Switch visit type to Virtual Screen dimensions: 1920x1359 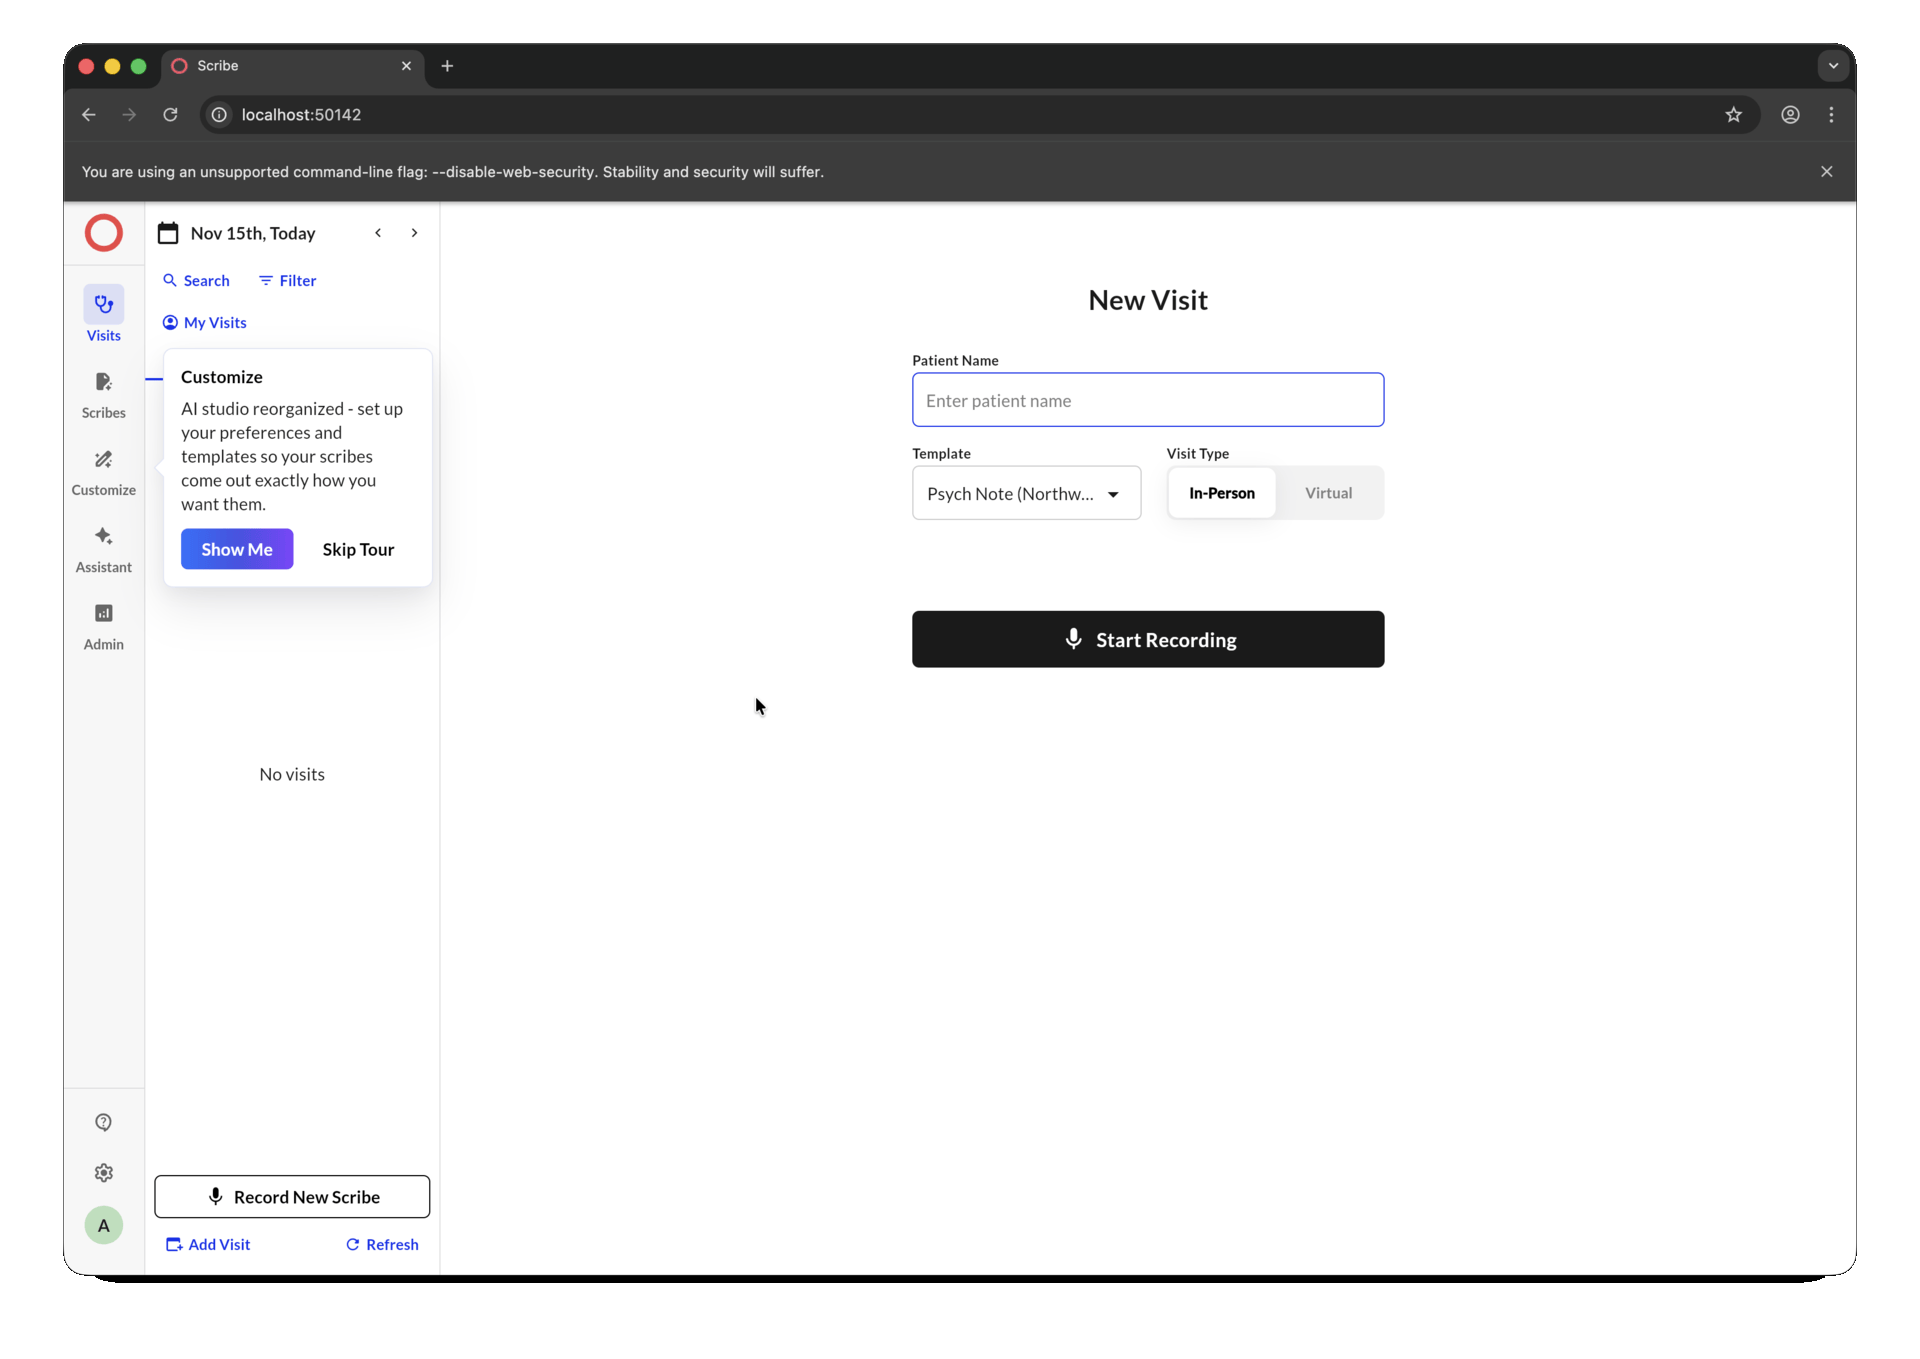click(1328, 493)
